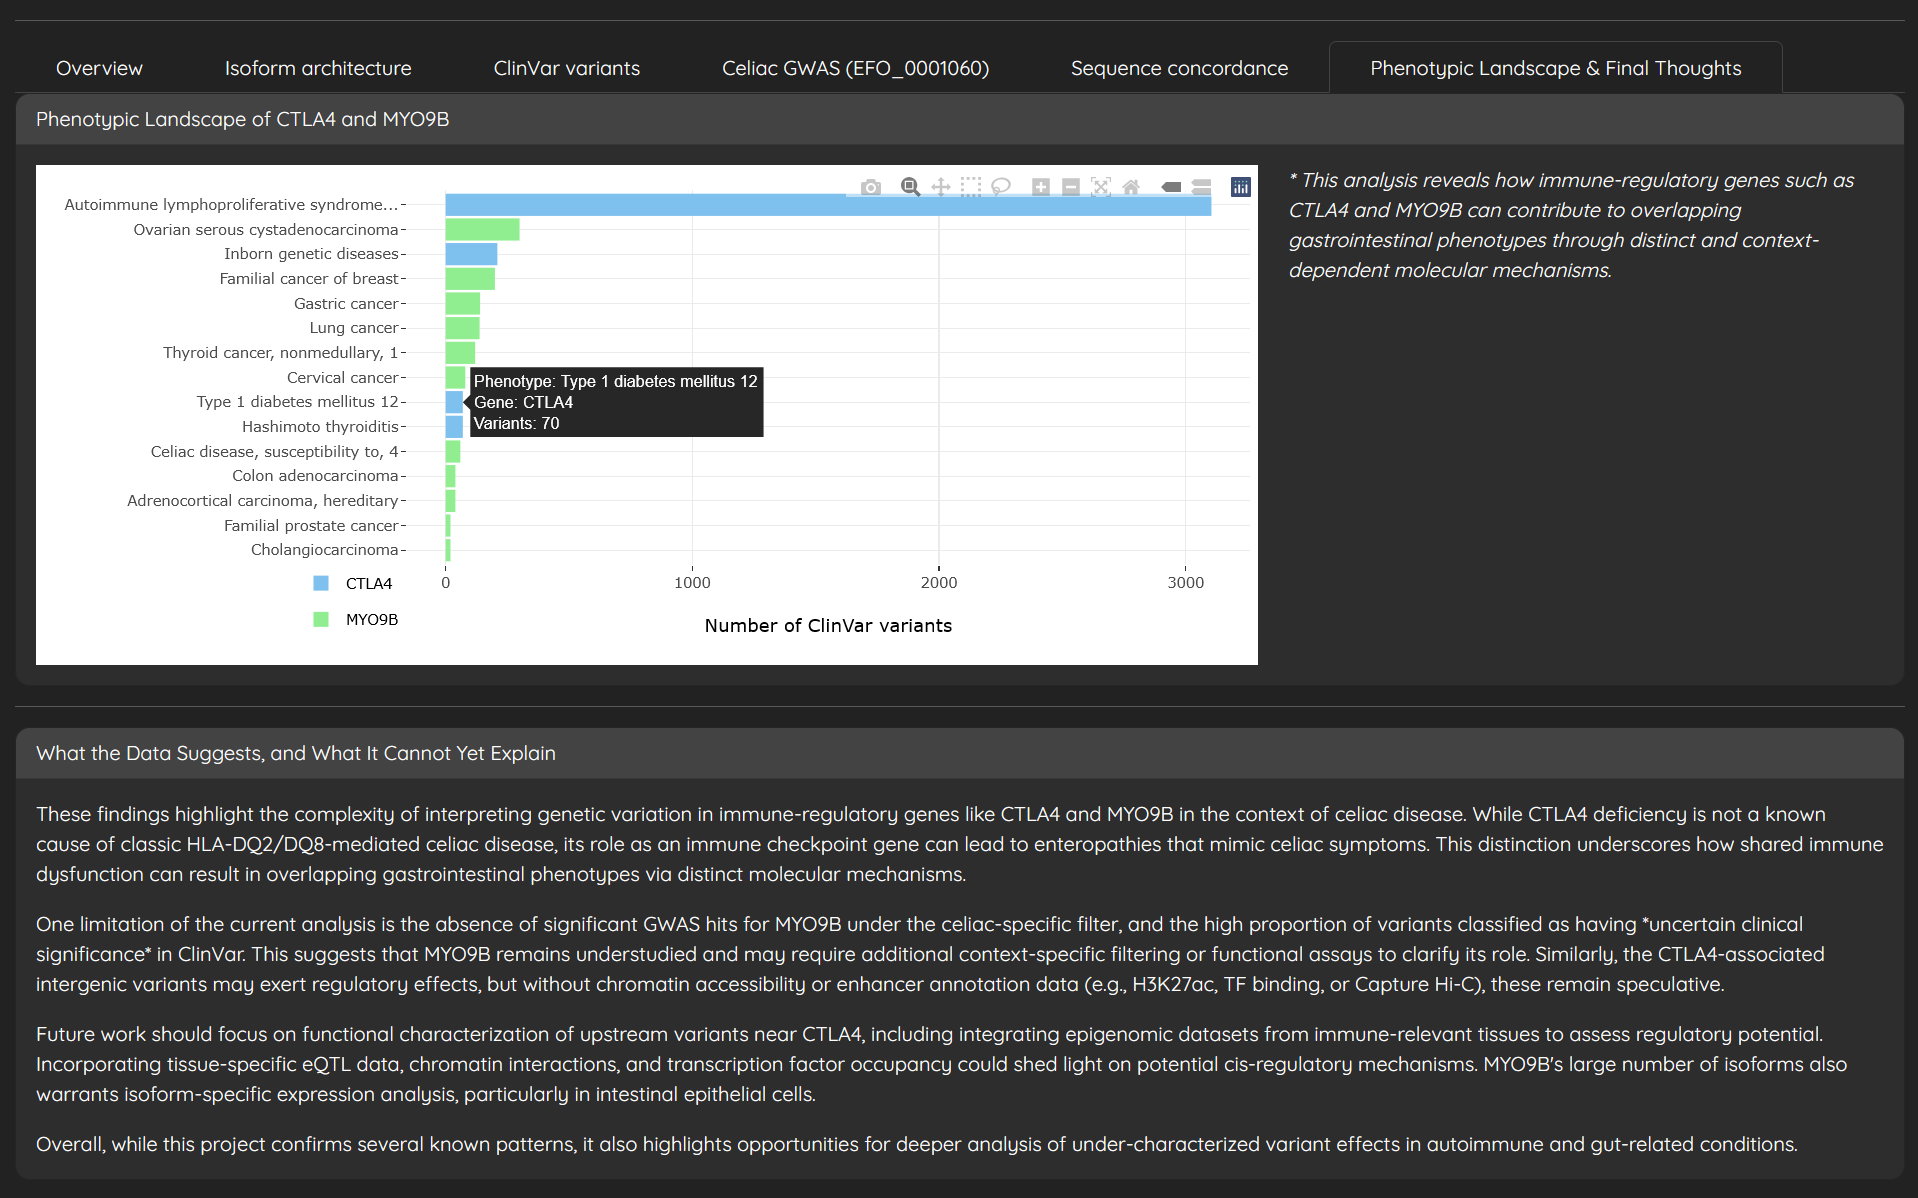1918x1198 pixels.
Task: Activate the Pan tool in chart toolbar
Action: tap(940, 187)
